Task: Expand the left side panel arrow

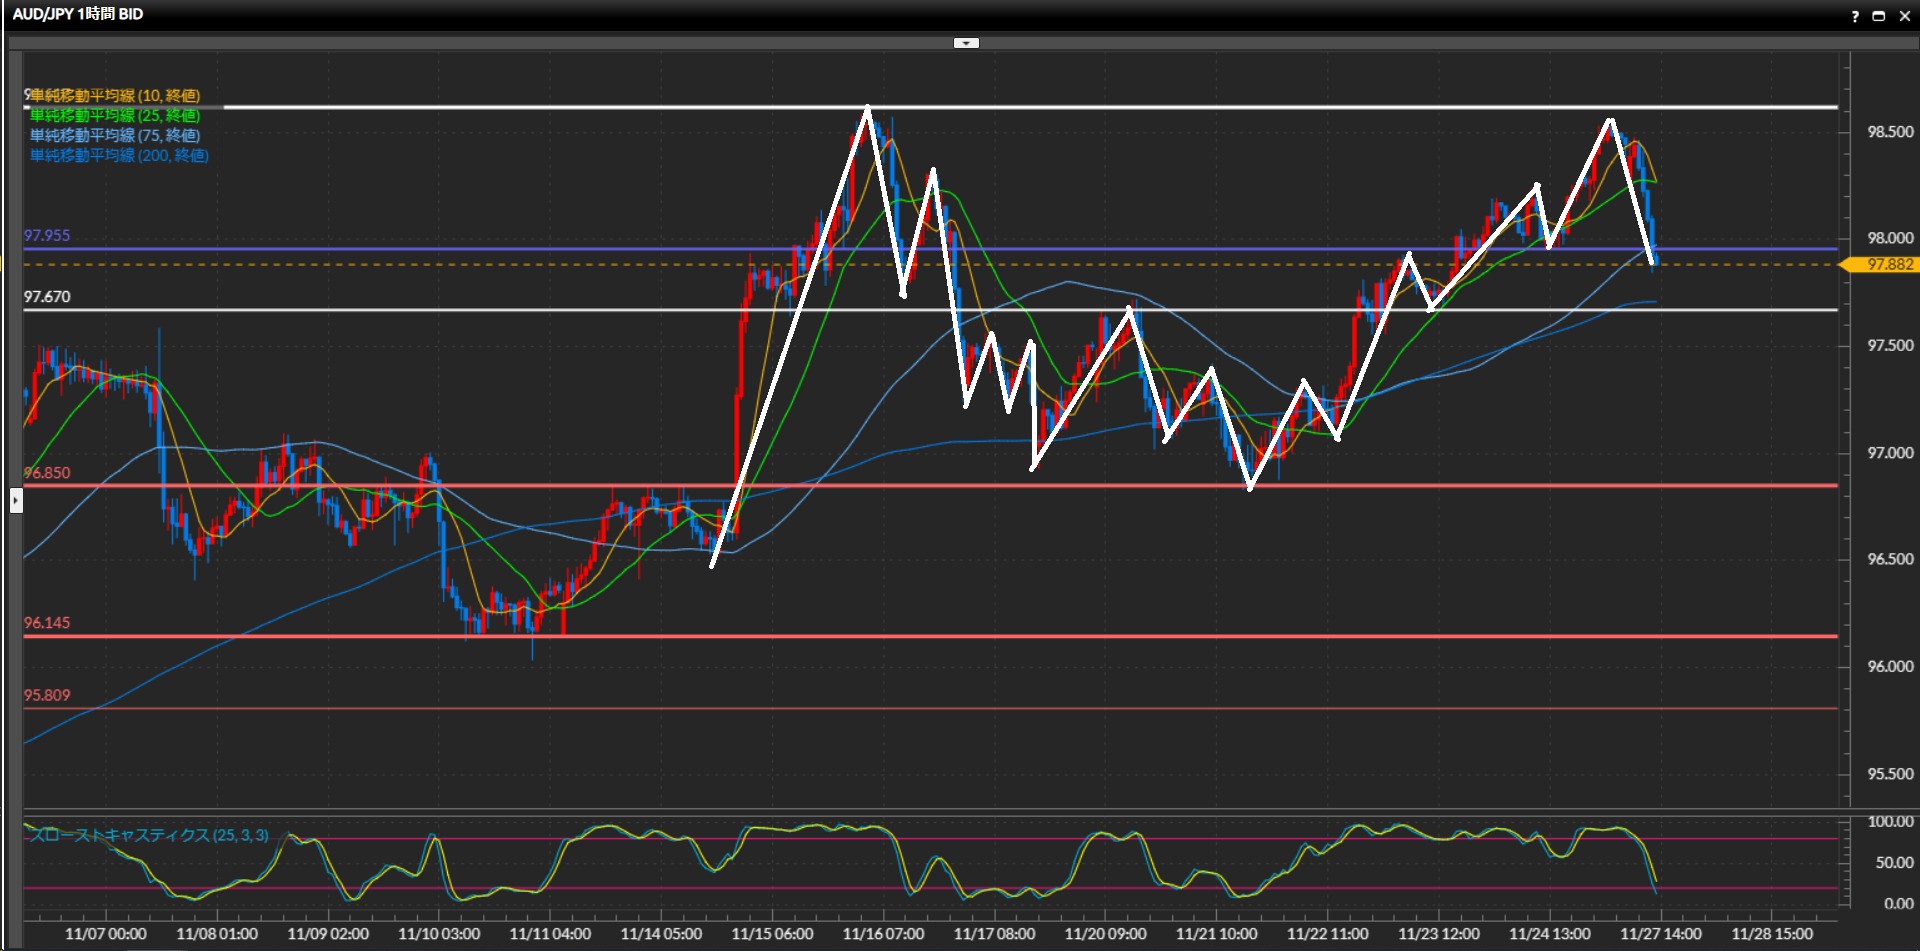Action: click(16, 499)
